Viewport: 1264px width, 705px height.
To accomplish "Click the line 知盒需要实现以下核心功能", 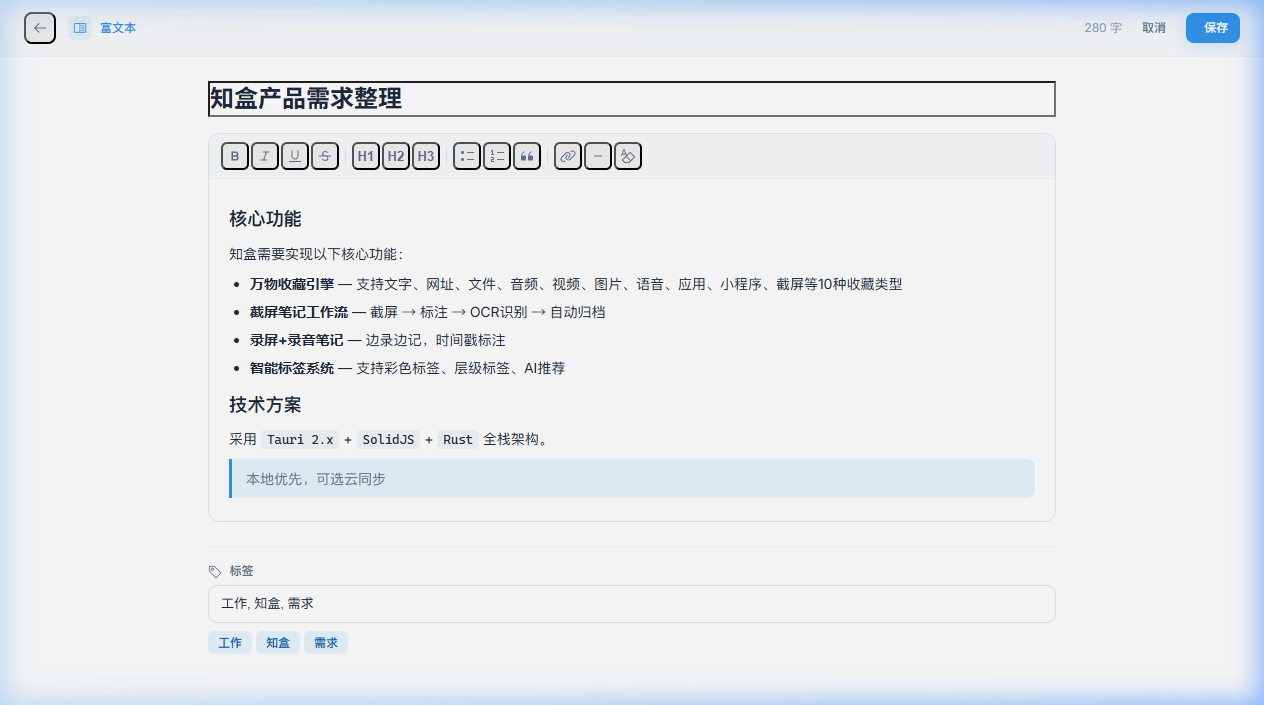I will tap(316, 254).
